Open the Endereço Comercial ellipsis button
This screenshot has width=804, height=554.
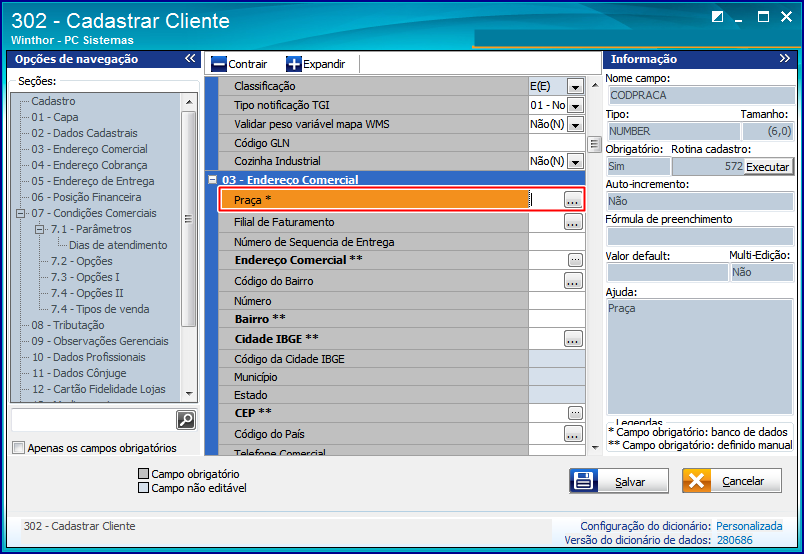click(575, 260)
